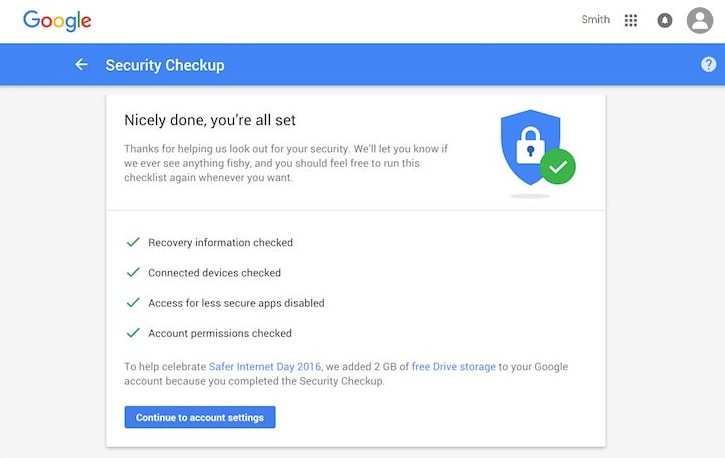Open the help question mark icon
The image size is (725, 458).
(708, 64)
